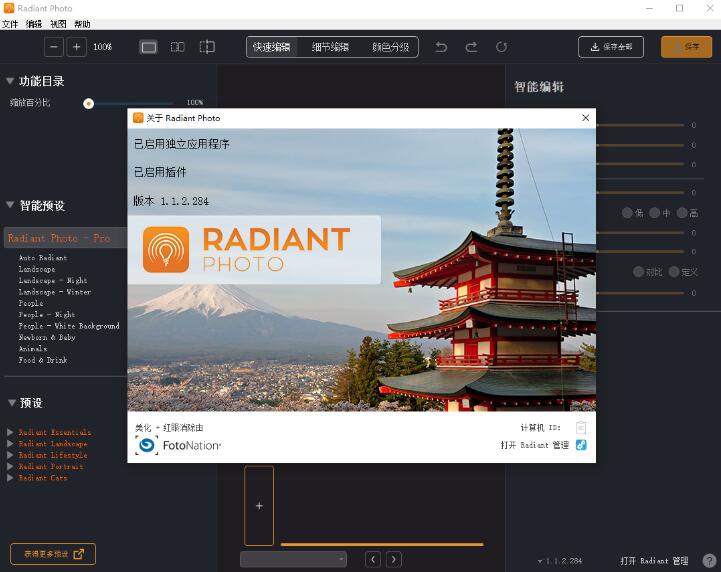Go to previous image with left arrow
This screenshot has width=721, height=572.
click(373, 560)
